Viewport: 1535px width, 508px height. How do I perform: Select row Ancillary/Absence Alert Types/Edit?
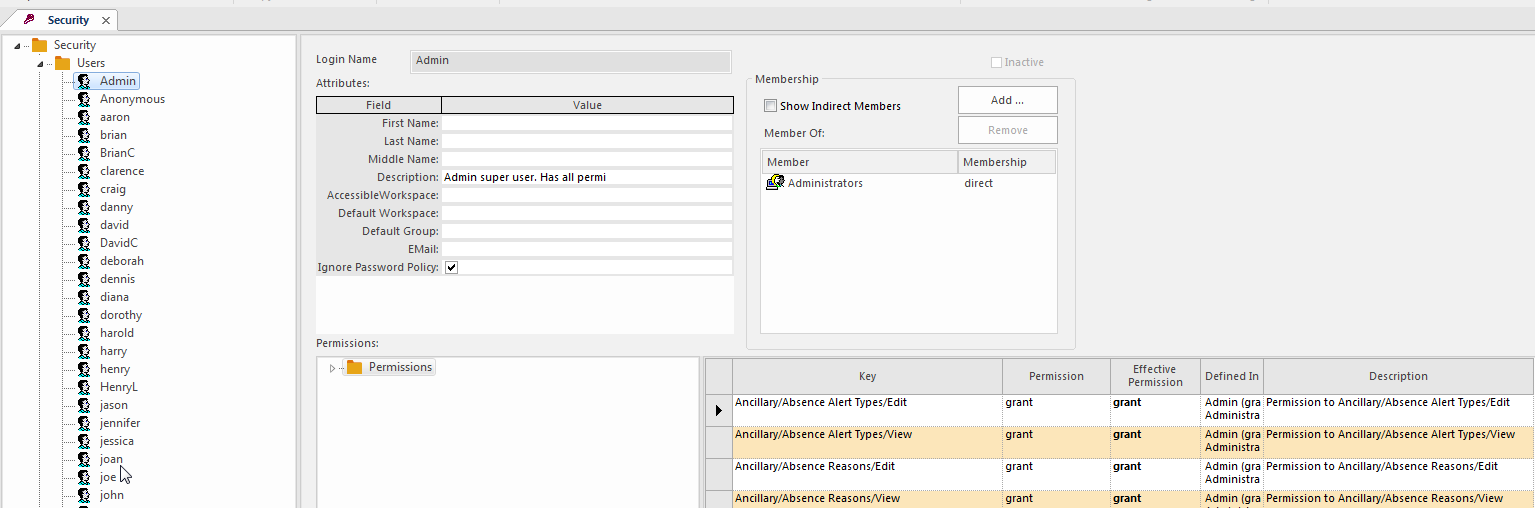(1120, 410)
